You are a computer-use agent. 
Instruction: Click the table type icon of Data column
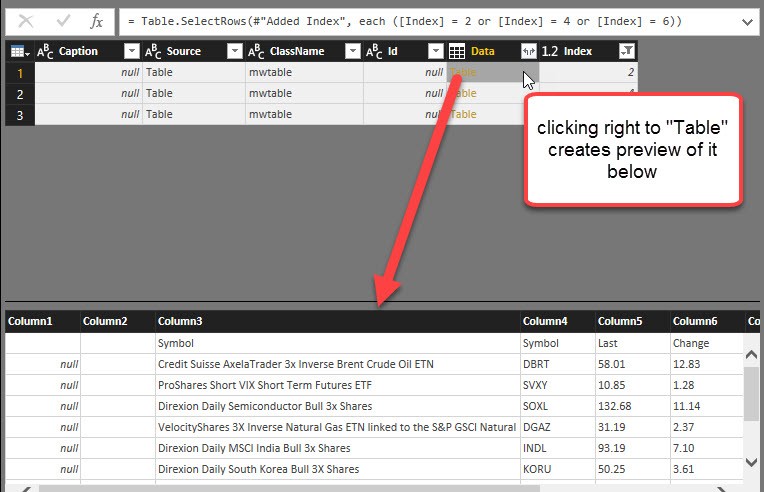coord(457,51)
